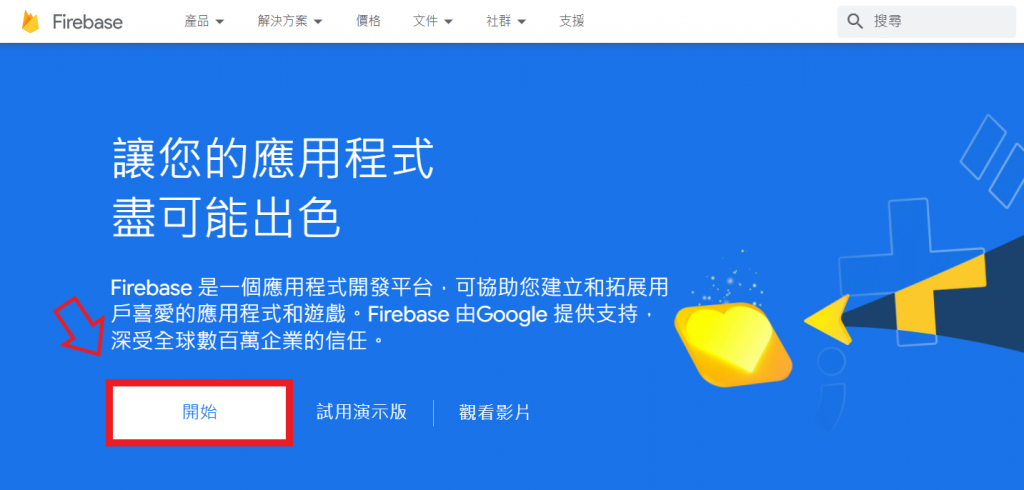Open the 試用演示版 link
1024x490 pixels.
point(362,412)
